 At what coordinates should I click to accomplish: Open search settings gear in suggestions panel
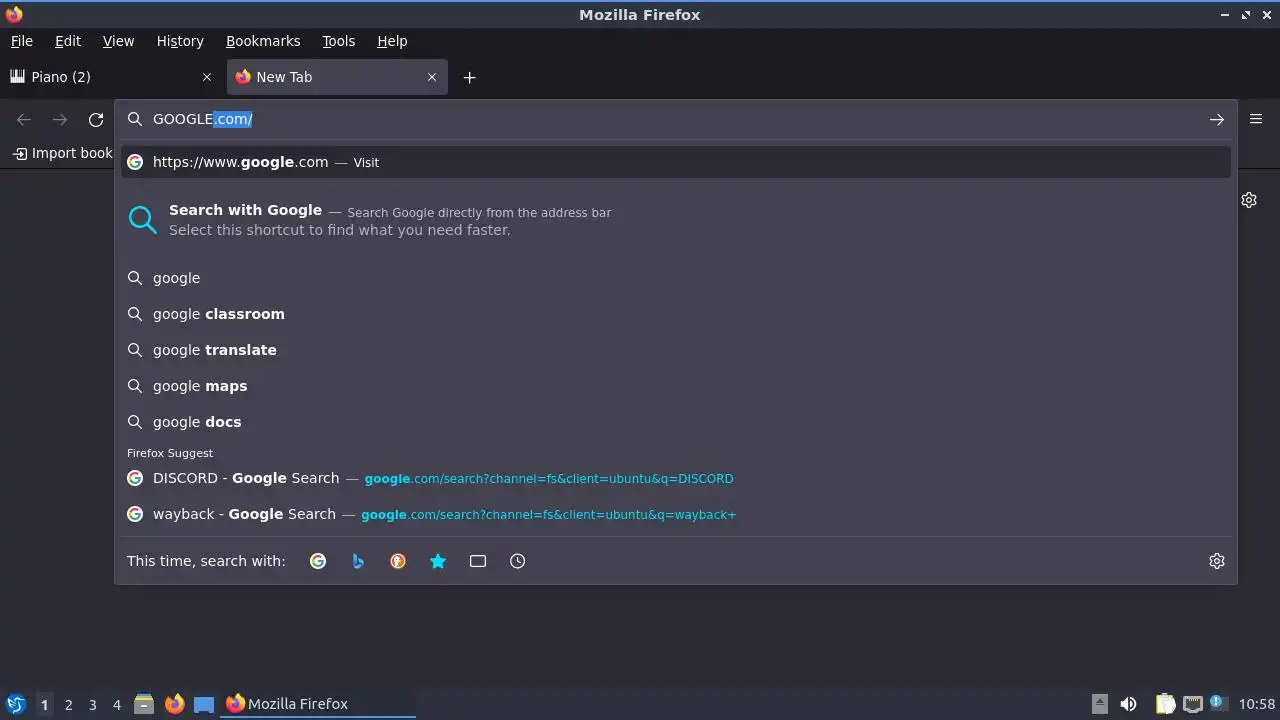pos(1217,561)
